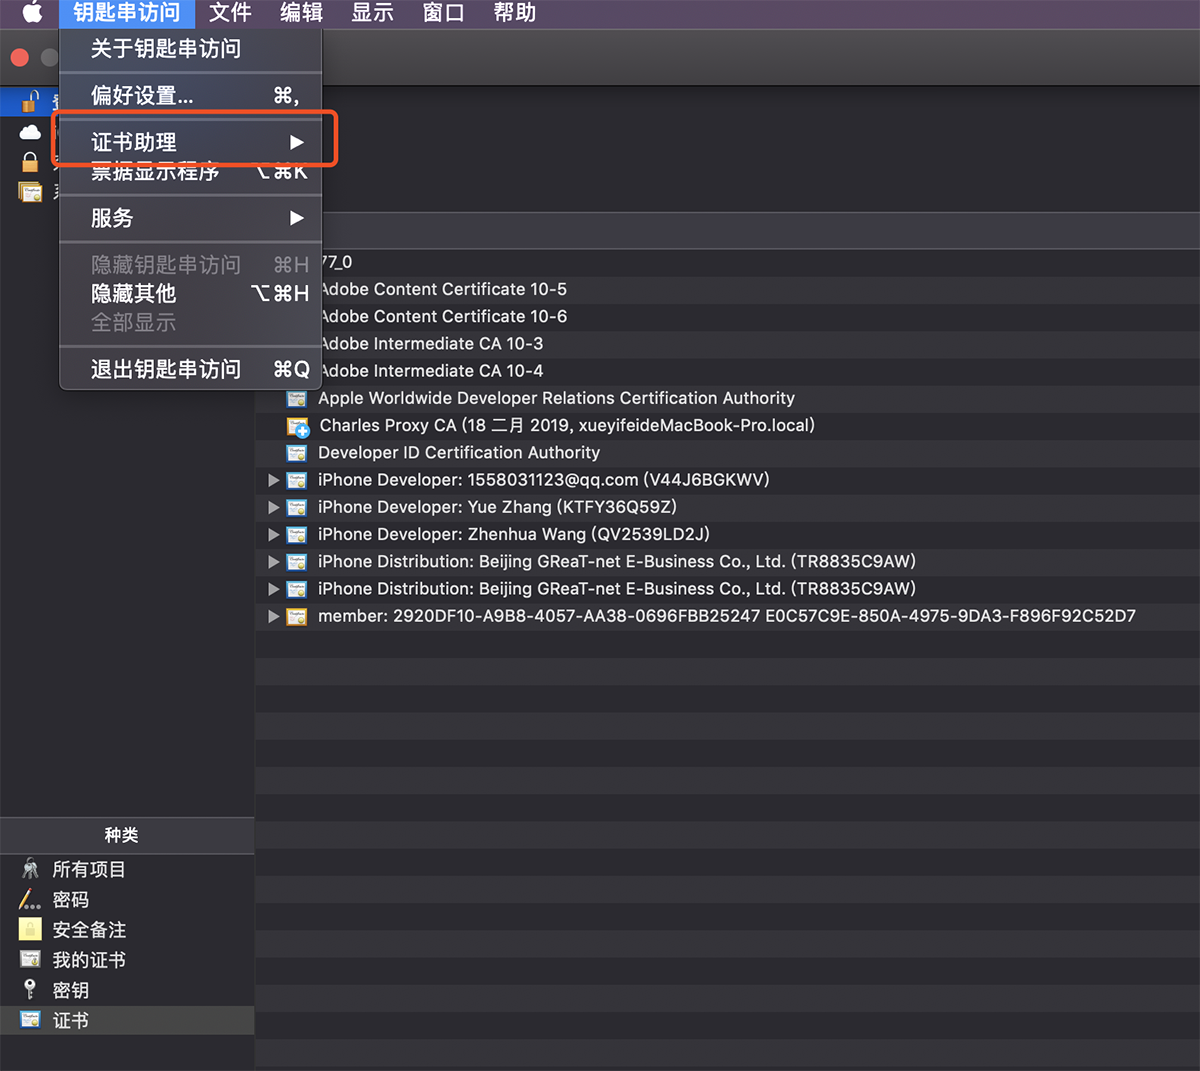Click certificate icon of iPhone Developer Zhenhua Wang
The height and width of the screenshot is (1071, 1200).
click(297, 534)
